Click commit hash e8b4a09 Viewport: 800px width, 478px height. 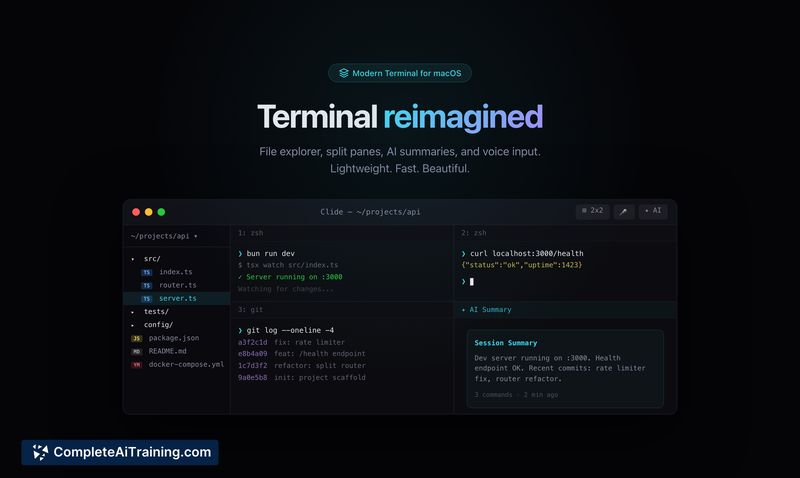253,354
